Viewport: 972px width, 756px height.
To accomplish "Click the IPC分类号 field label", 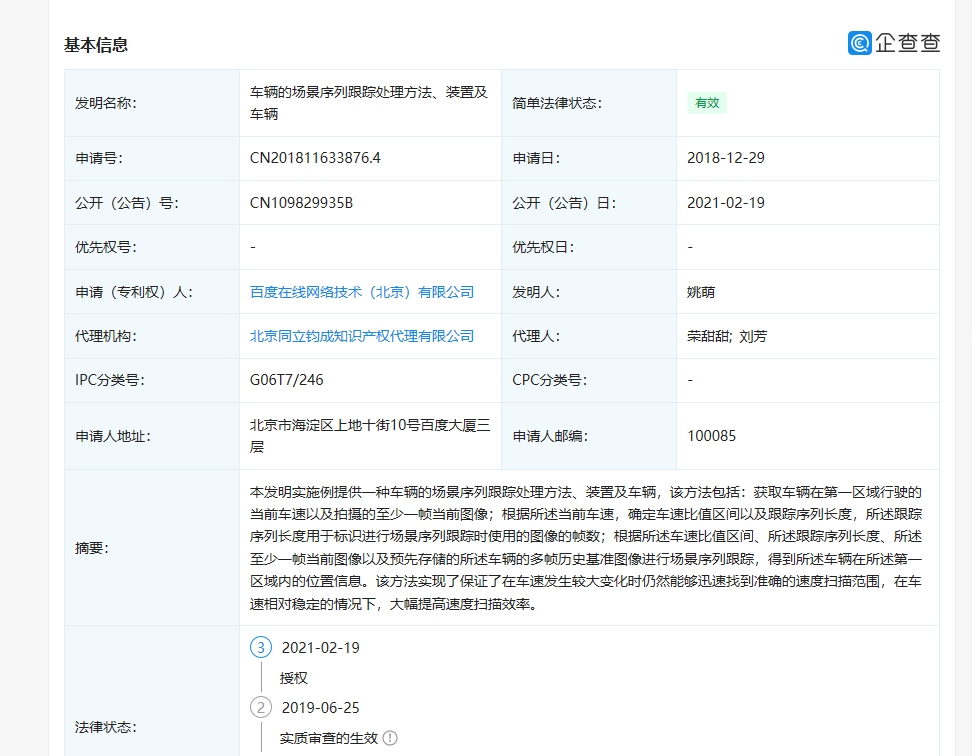I will 110,380.
